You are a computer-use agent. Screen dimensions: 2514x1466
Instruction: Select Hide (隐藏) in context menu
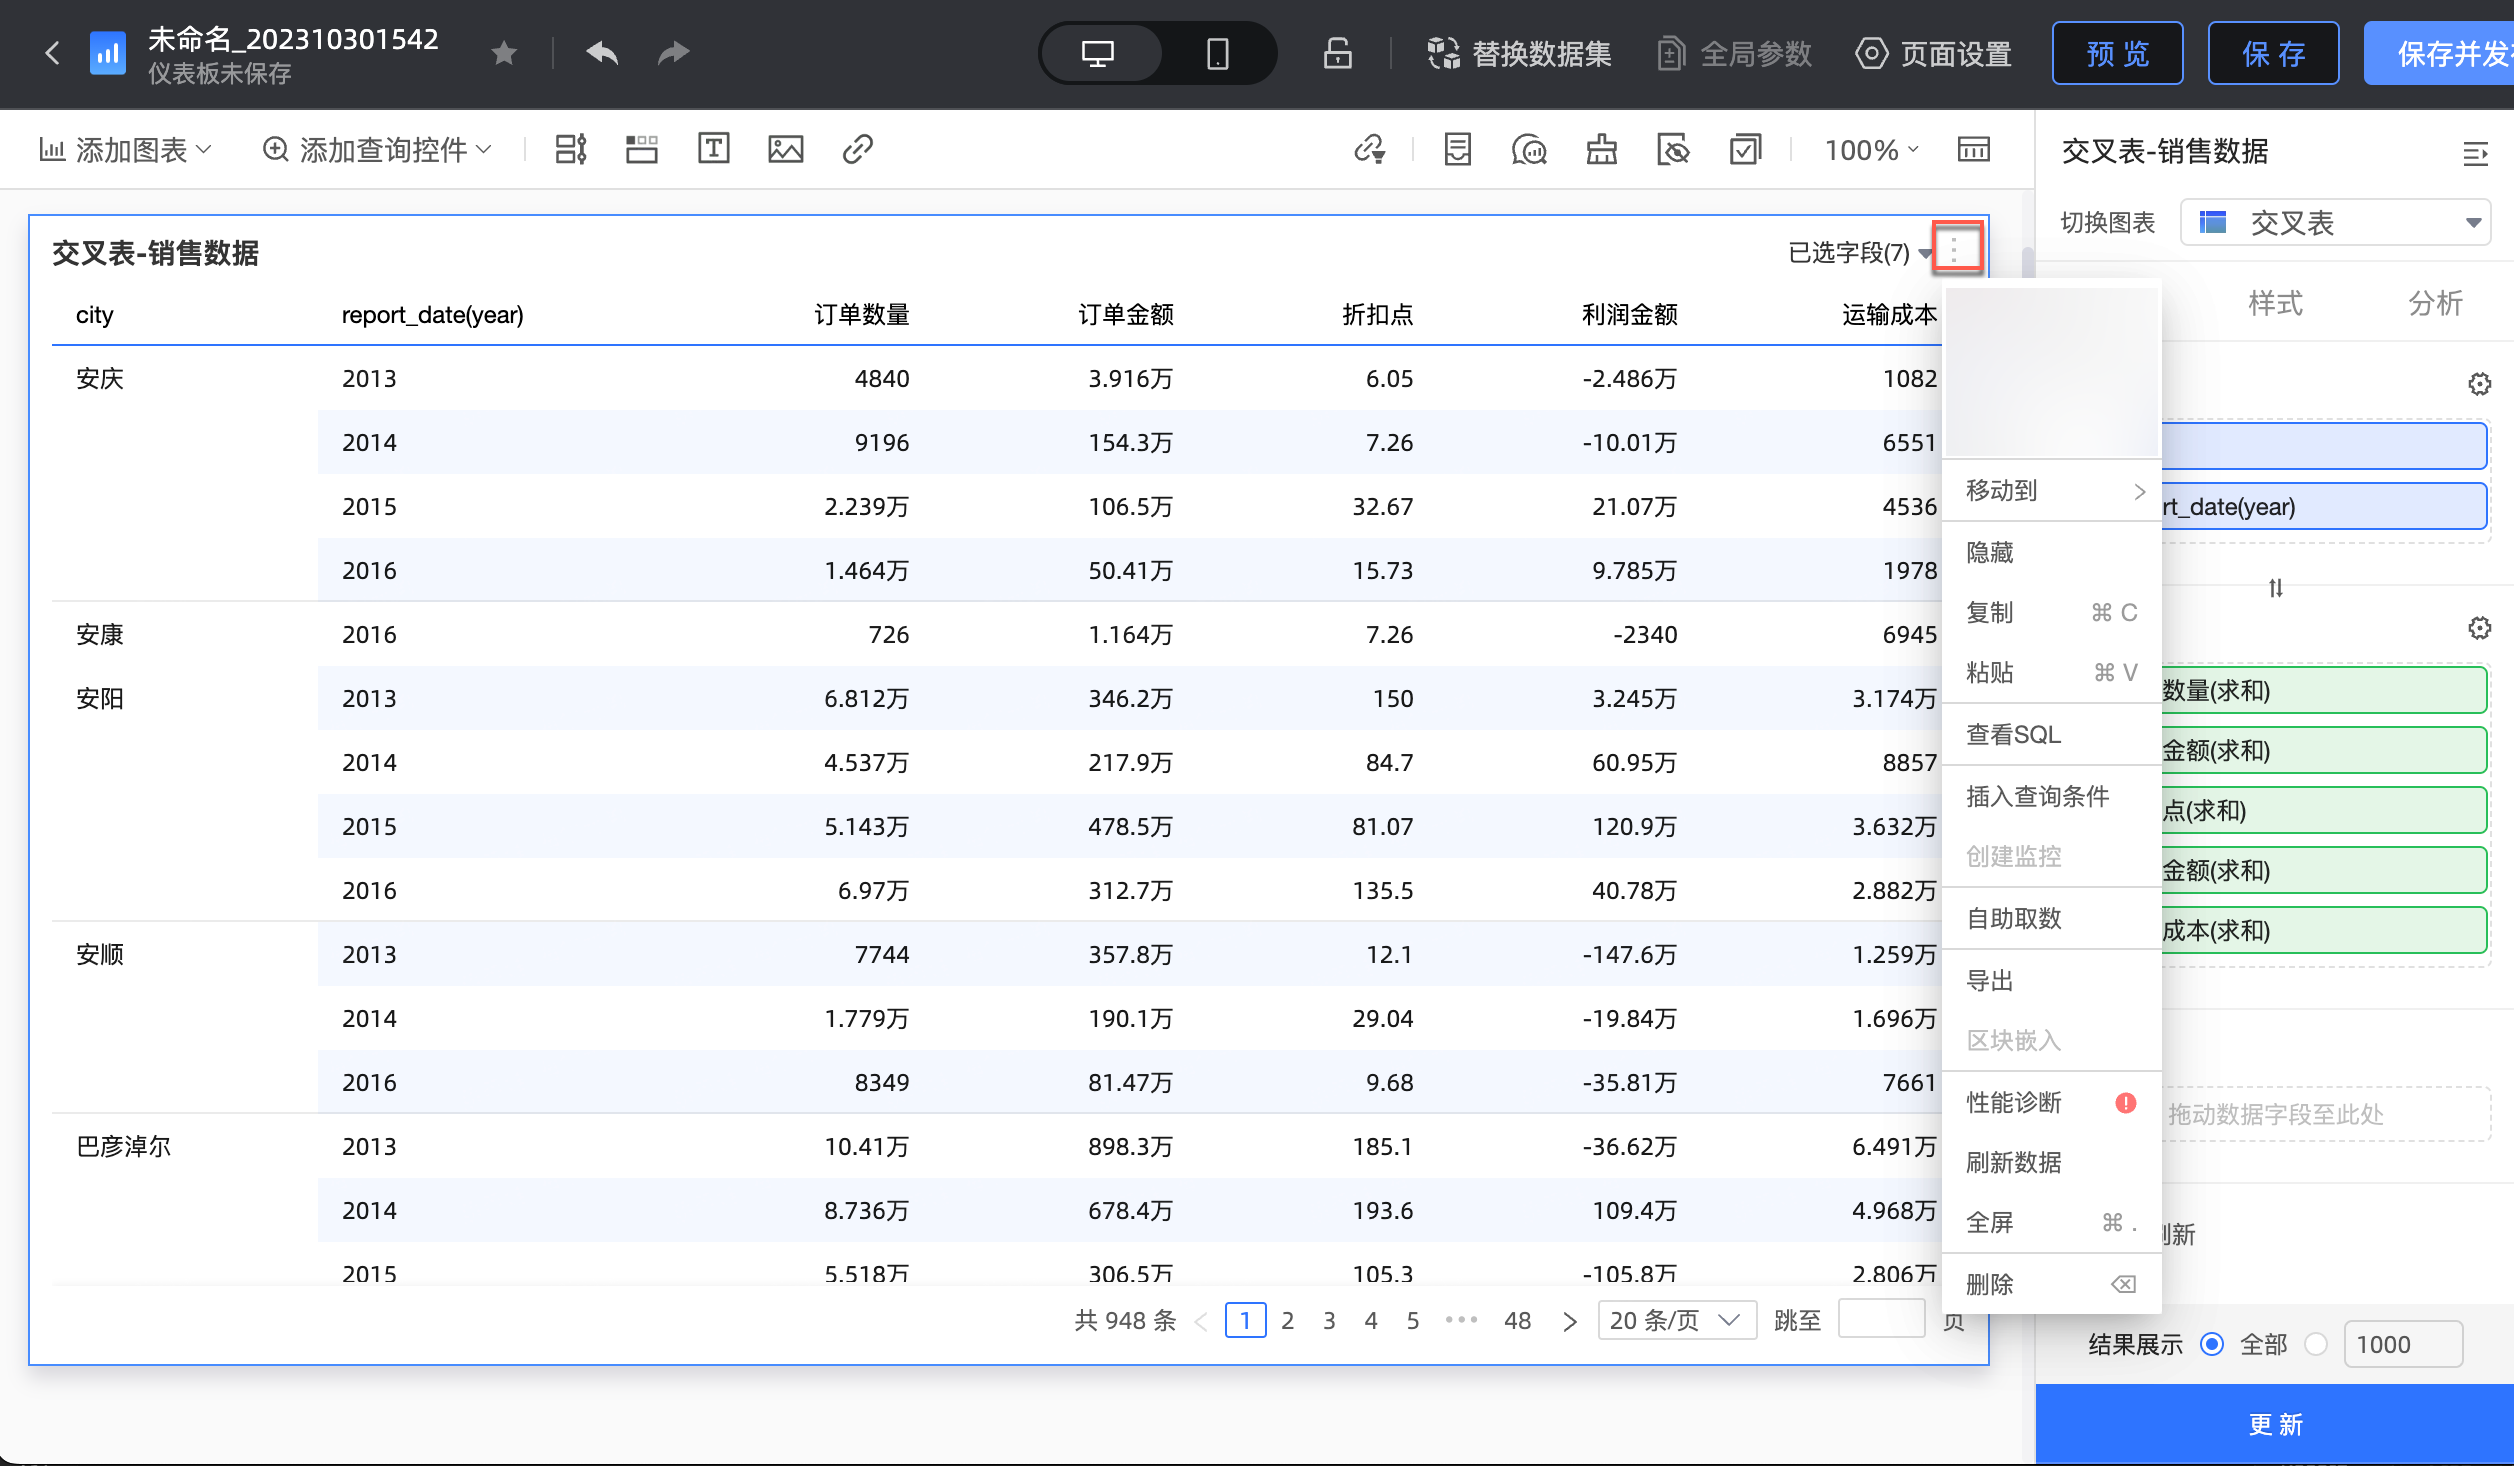[2052, 553]
